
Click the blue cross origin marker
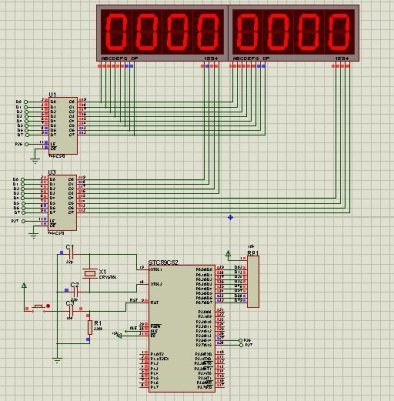tap(230, 218)
